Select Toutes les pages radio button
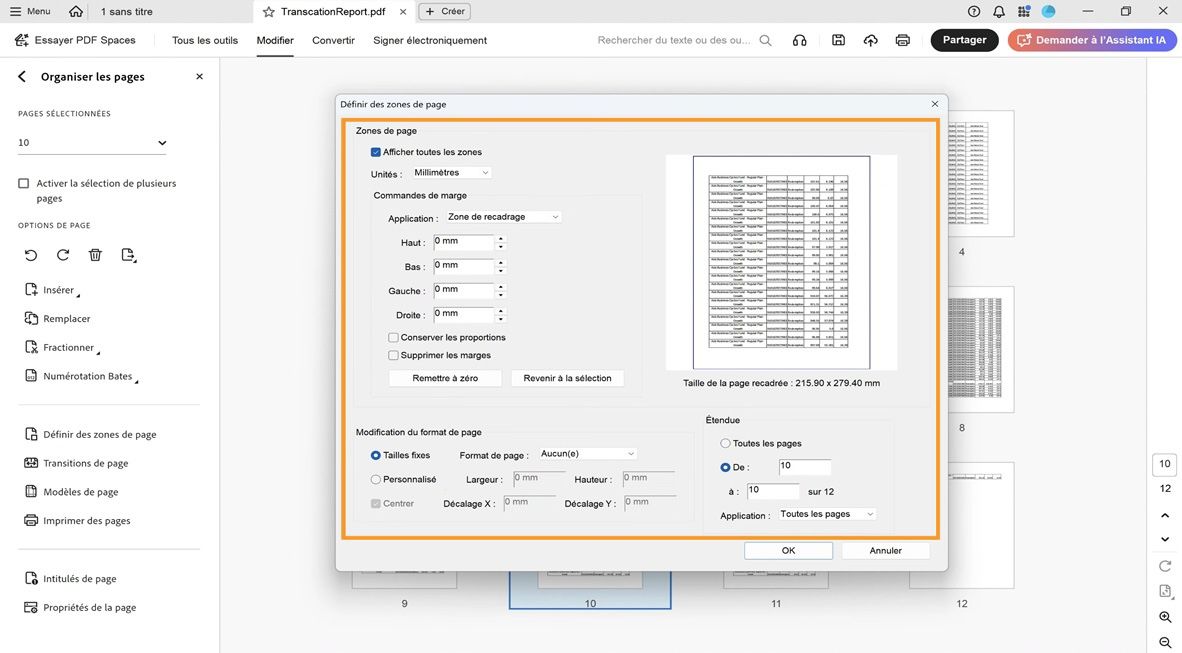Viewport: 1182px width, 653px height. coord(725,443)
